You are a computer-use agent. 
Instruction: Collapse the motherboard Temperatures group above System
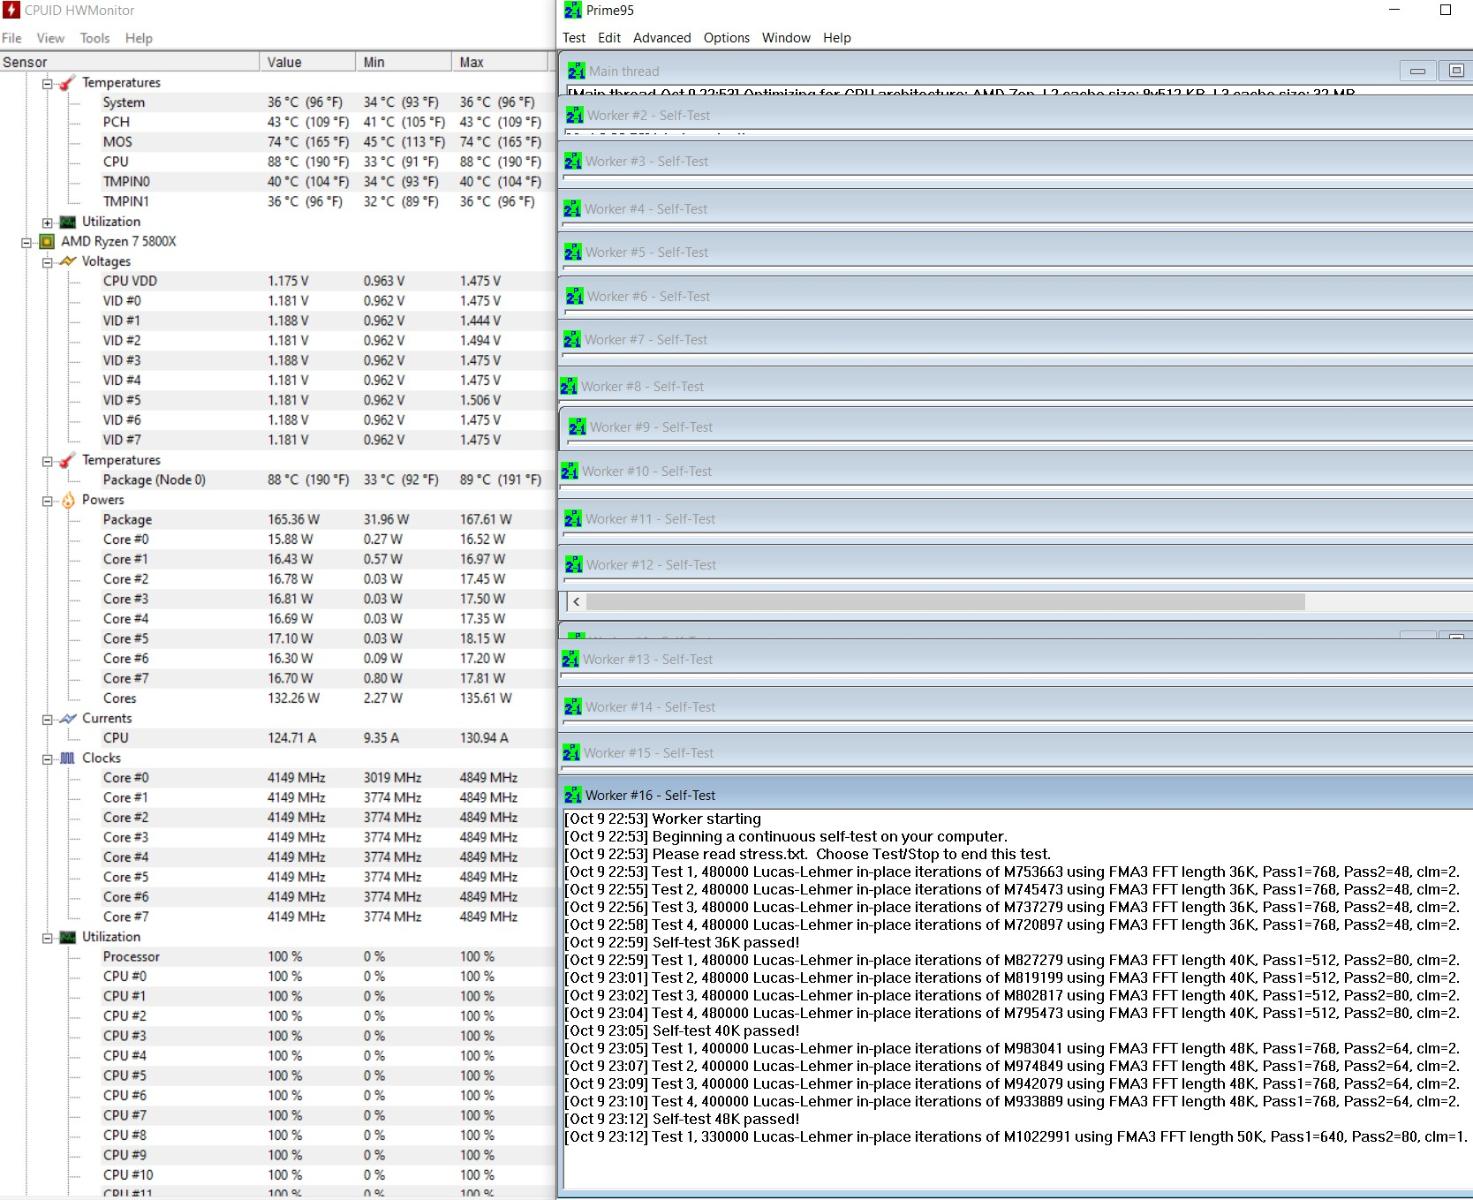pyautogui.click(x=47, y=83)
